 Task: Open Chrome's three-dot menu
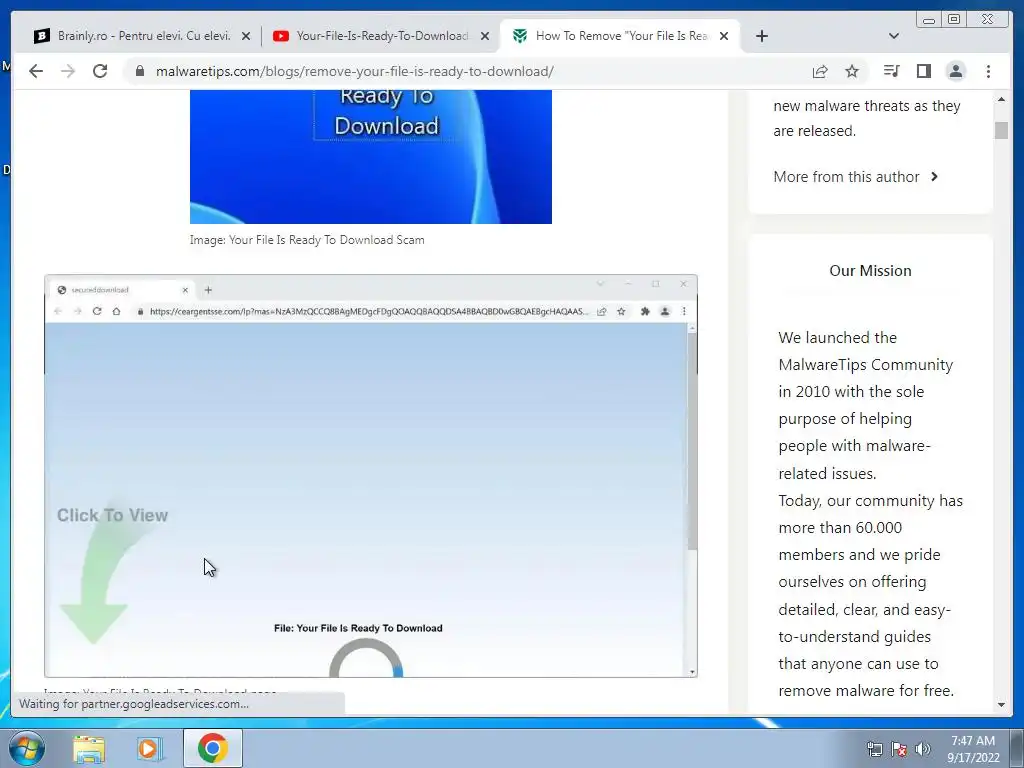point(988,71)
